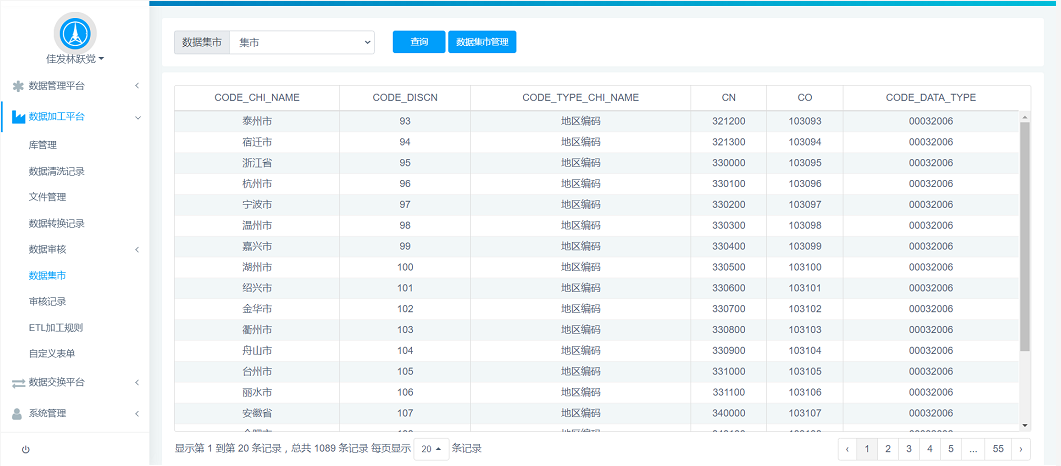Click the gear icon beside 数据管理平台
1061x466 pixels.
pyautogui.click(x=18, y=86)
